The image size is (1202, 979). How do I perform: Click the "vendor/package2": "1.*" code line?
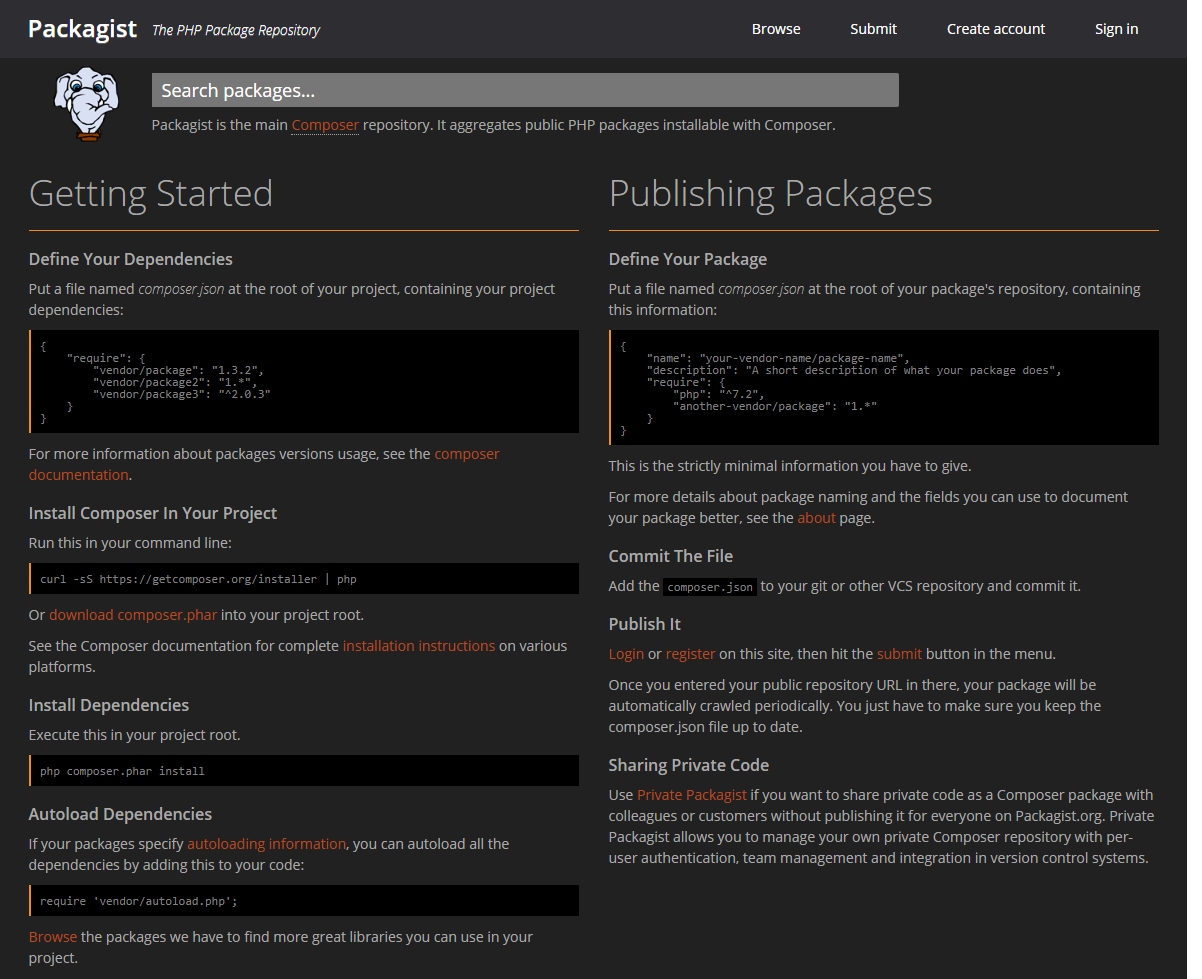[x=175, y=382]
